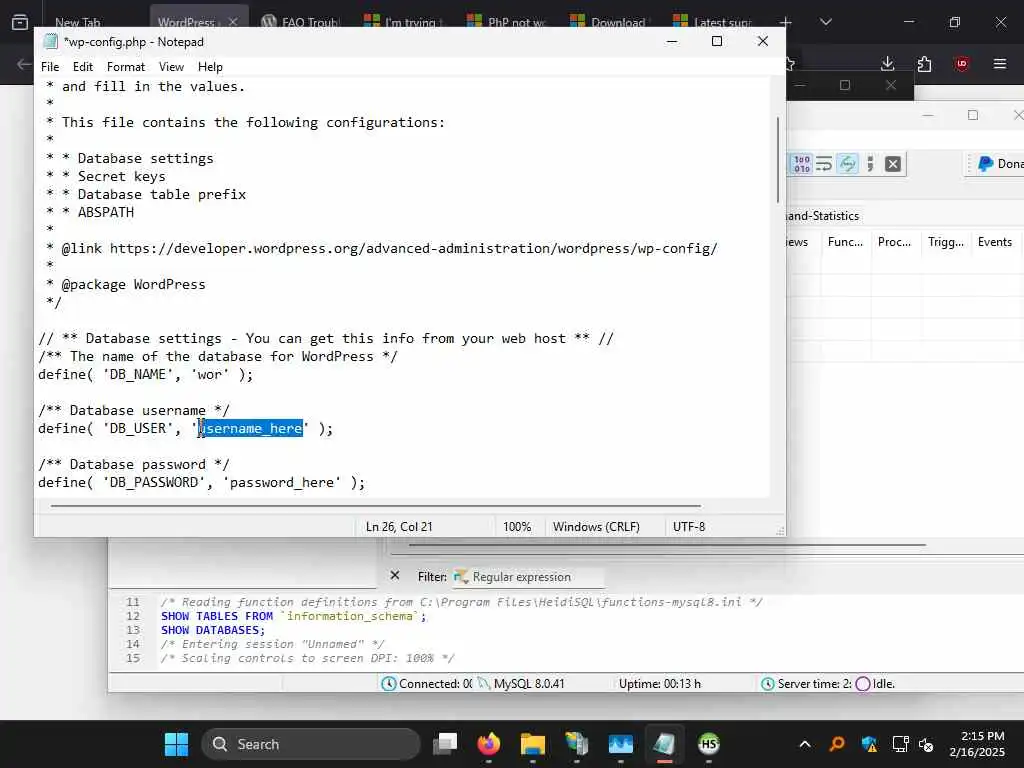
Task: Click the Regular expression filter field
Action: pos(528,577)
